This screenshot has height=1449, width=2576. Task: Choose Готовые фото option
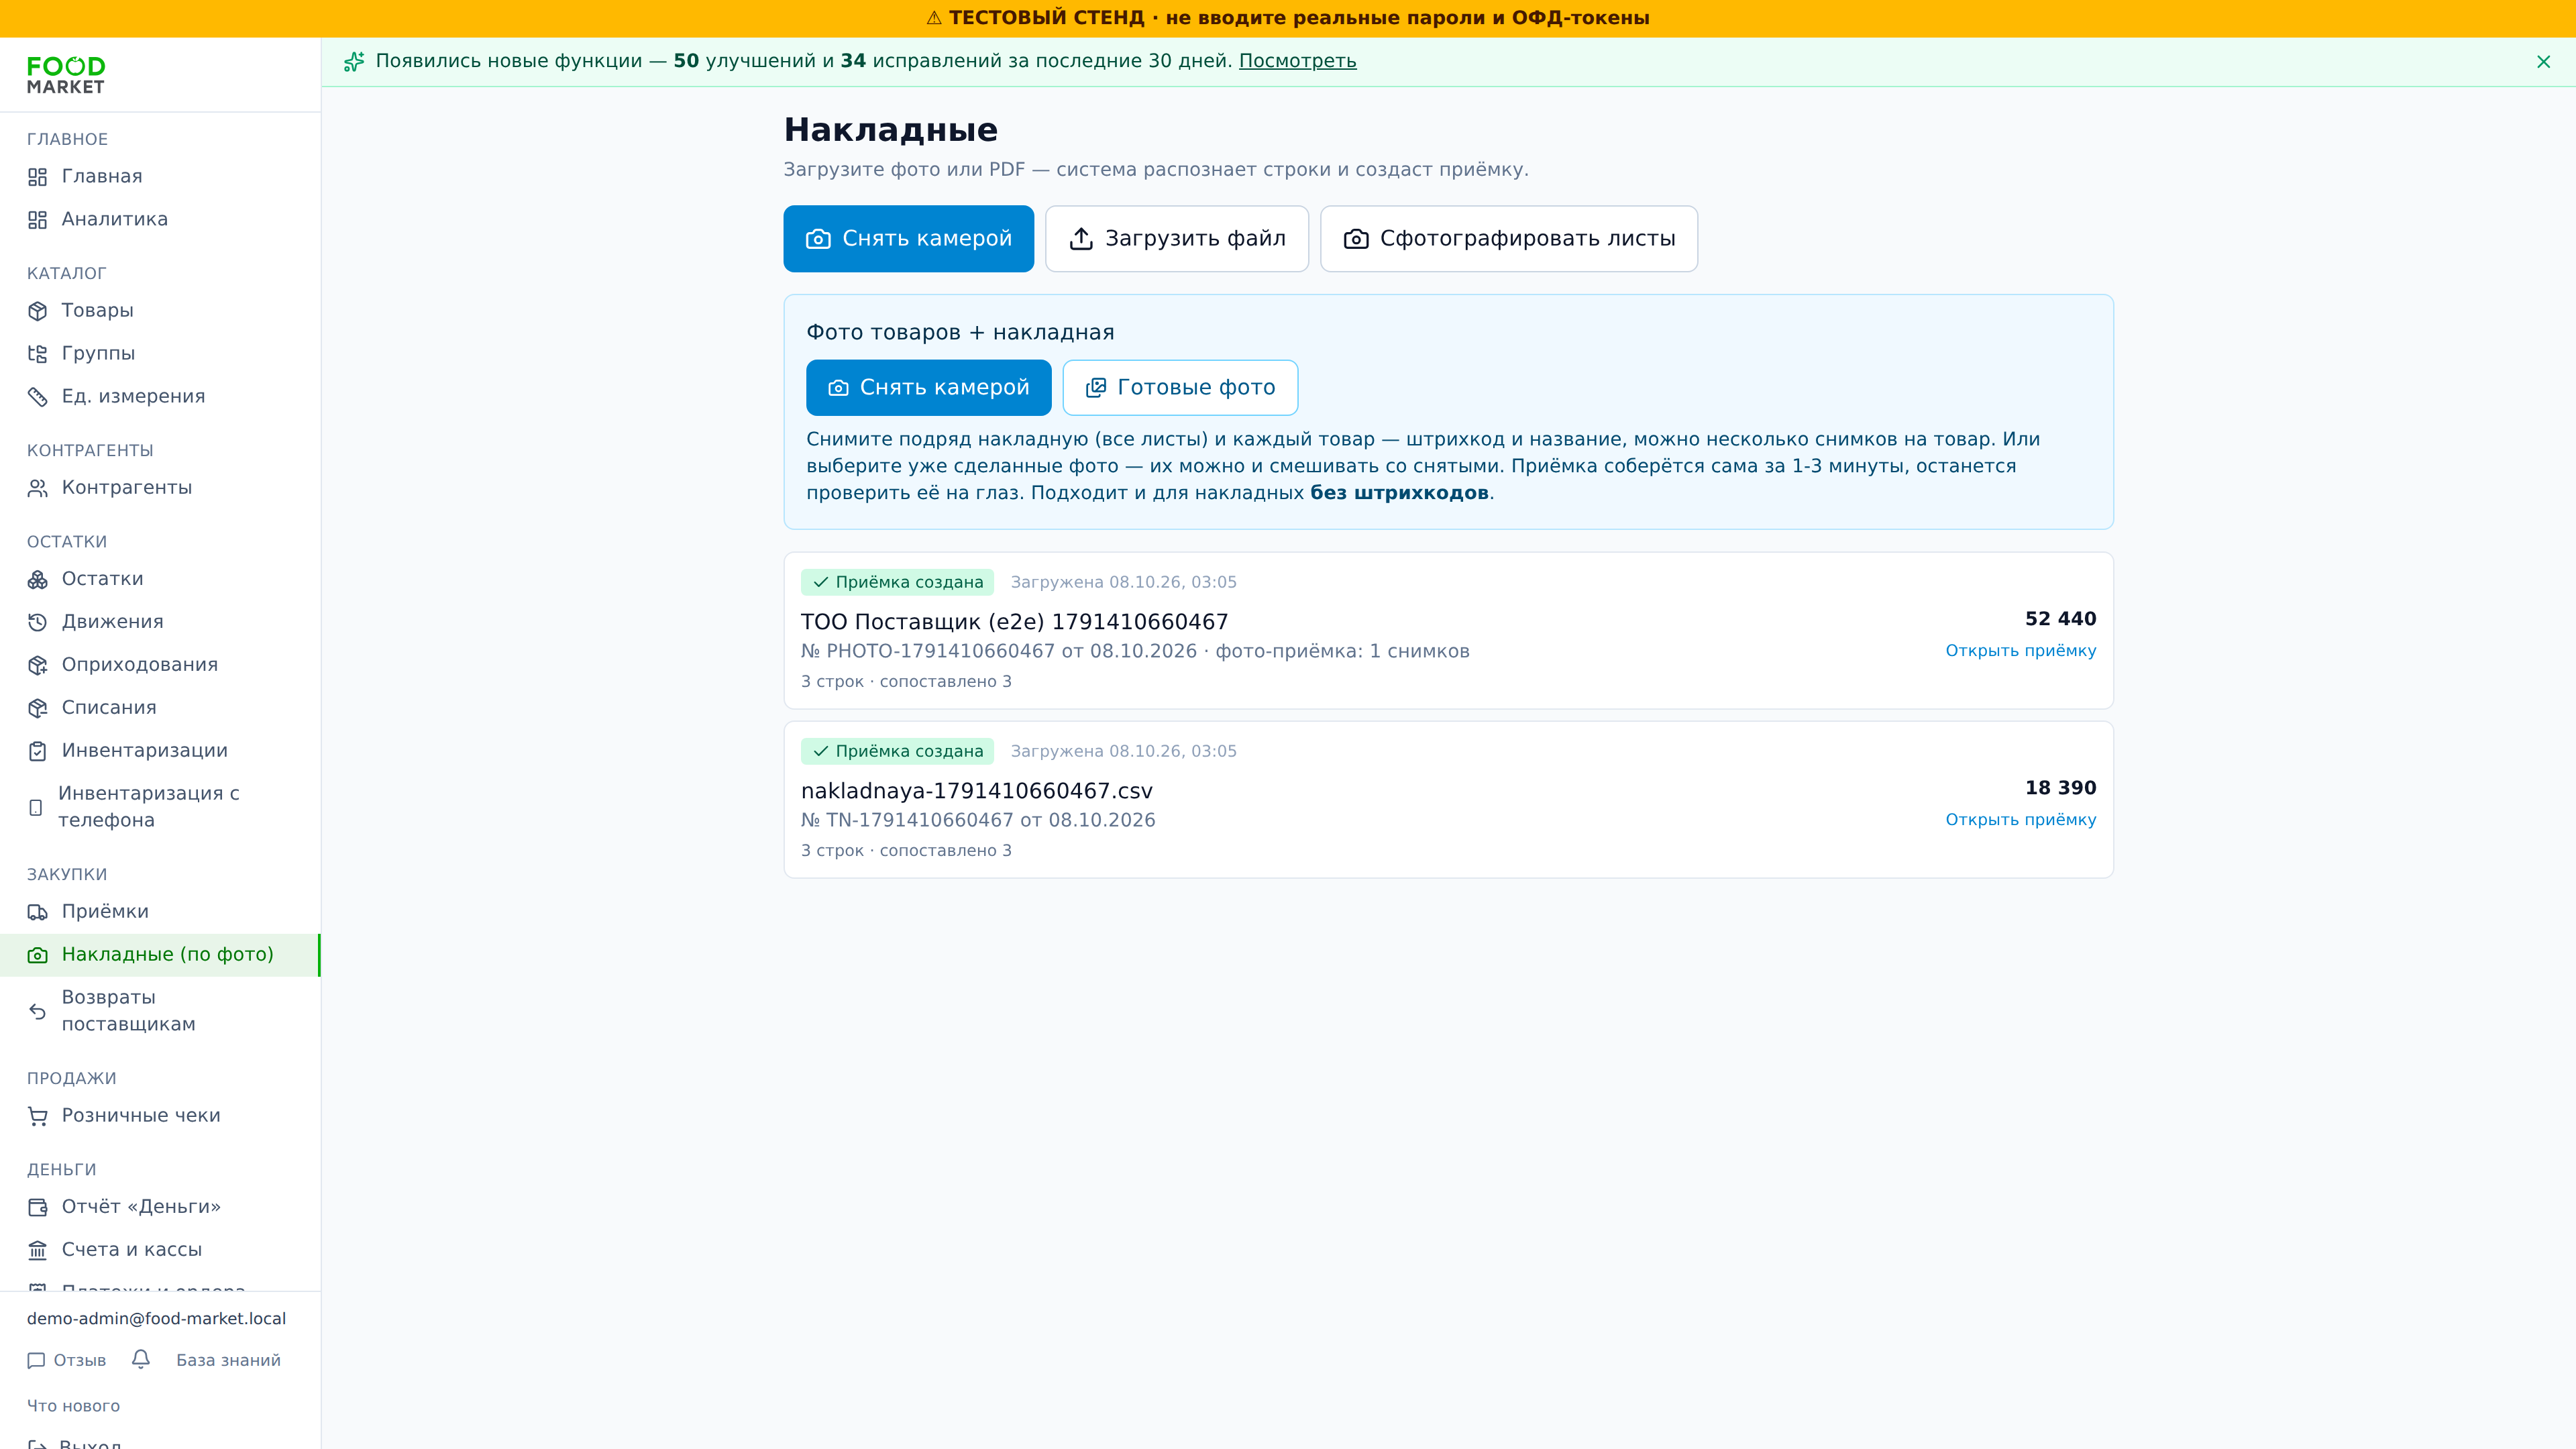(1180, 388)
